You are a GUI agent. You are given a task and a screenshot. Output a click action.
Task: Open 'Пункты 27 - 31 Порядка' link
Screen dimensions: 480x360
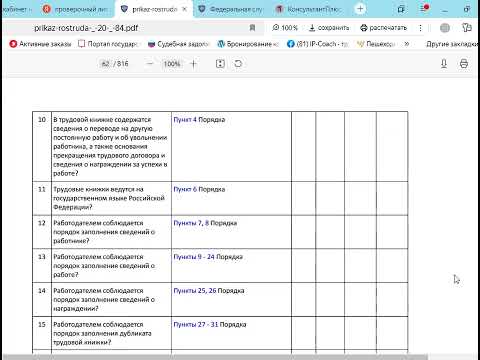tap(210, 325)
